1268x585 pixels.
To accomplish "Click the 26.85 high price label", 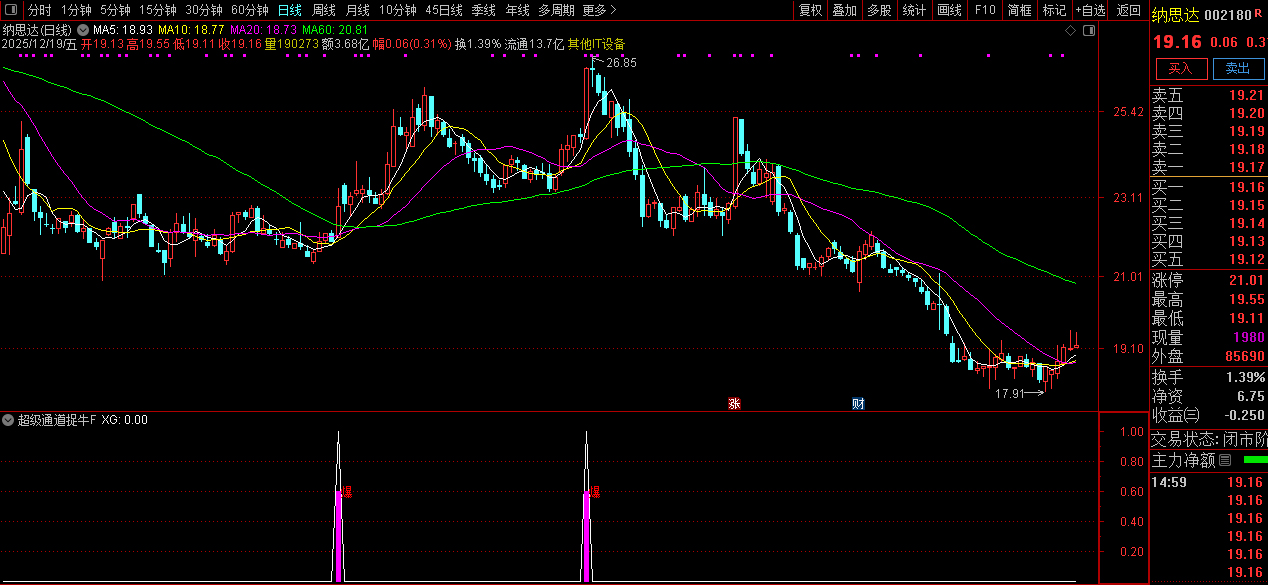I will 621,62.
